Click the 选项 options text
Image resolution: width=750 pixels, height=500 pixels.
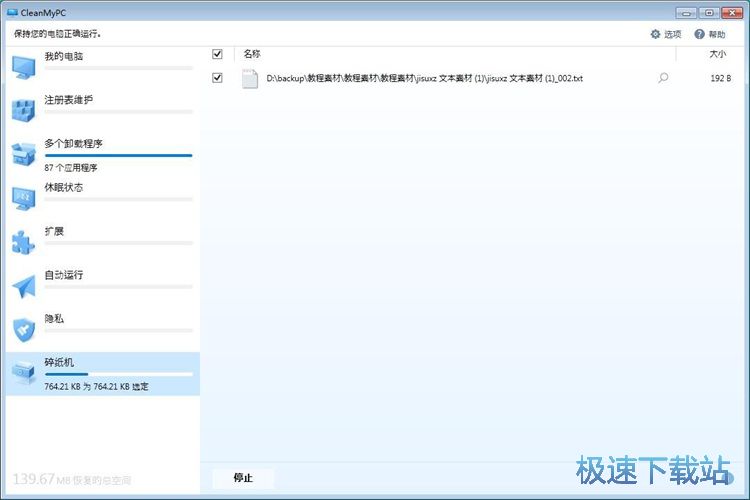point(673,34)
